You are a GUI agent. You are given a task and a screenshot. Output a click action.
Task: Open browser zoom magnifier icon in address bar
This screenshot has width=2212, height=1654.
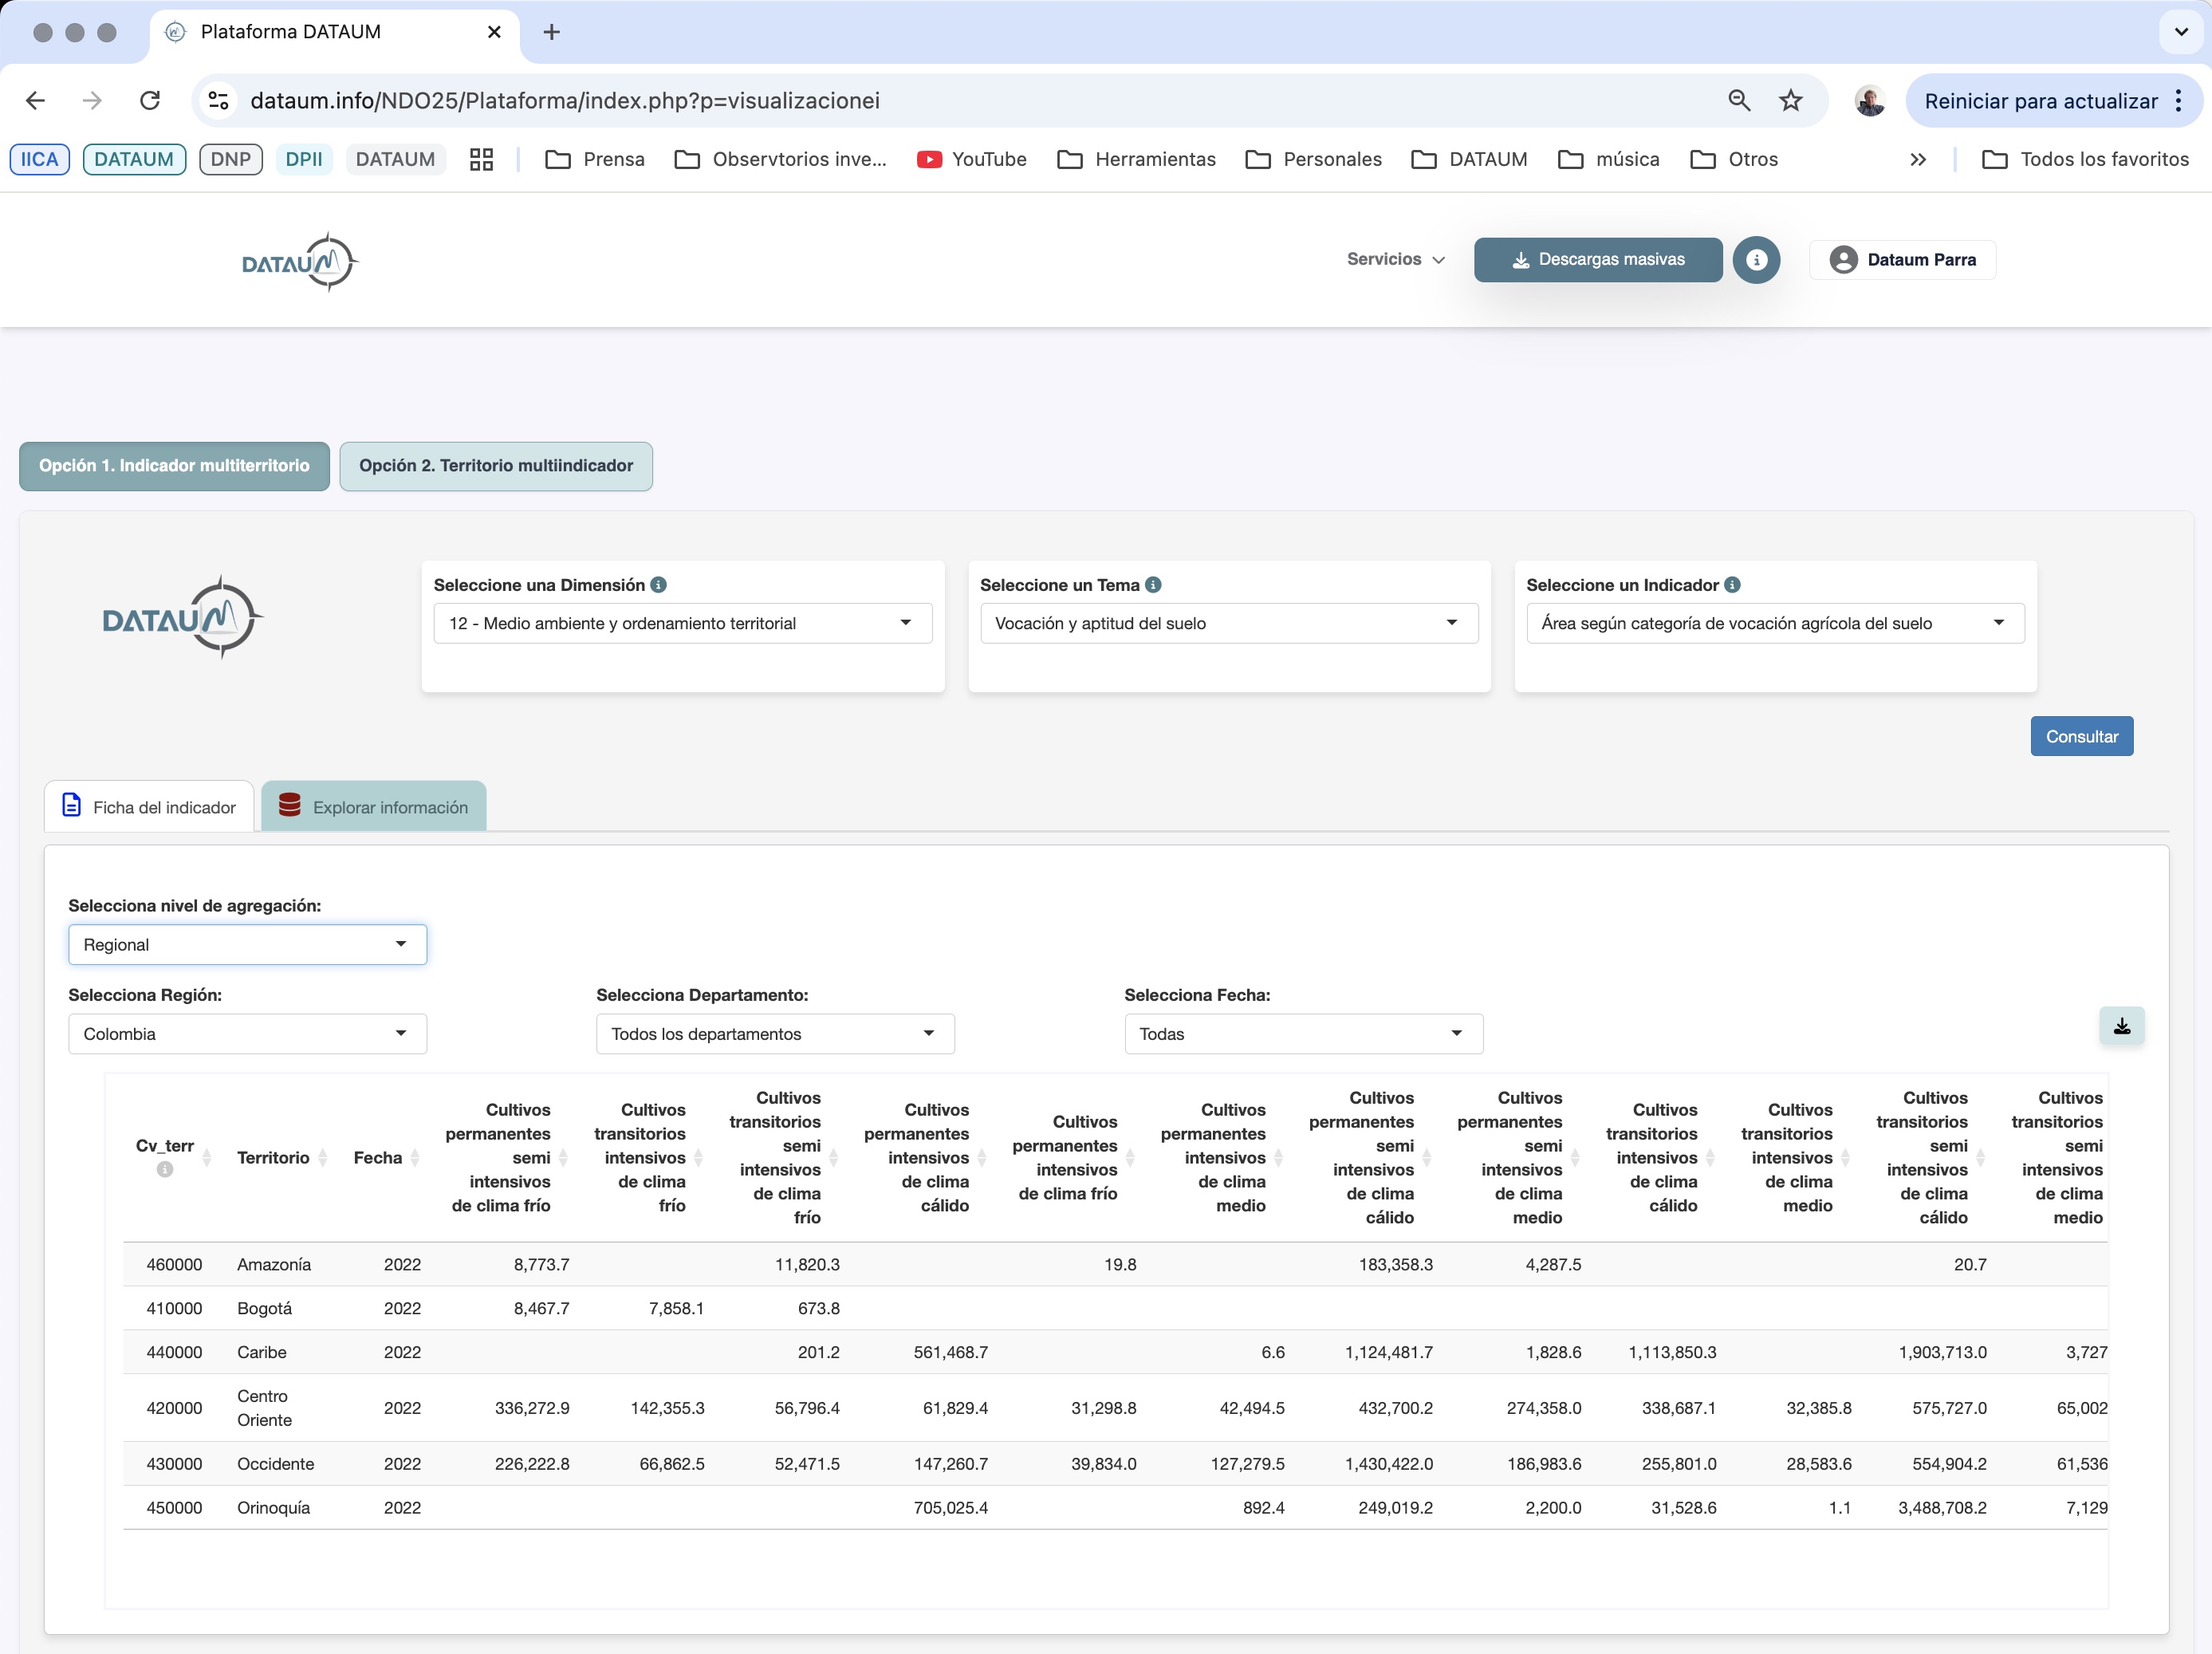(x=1739, y=101)
